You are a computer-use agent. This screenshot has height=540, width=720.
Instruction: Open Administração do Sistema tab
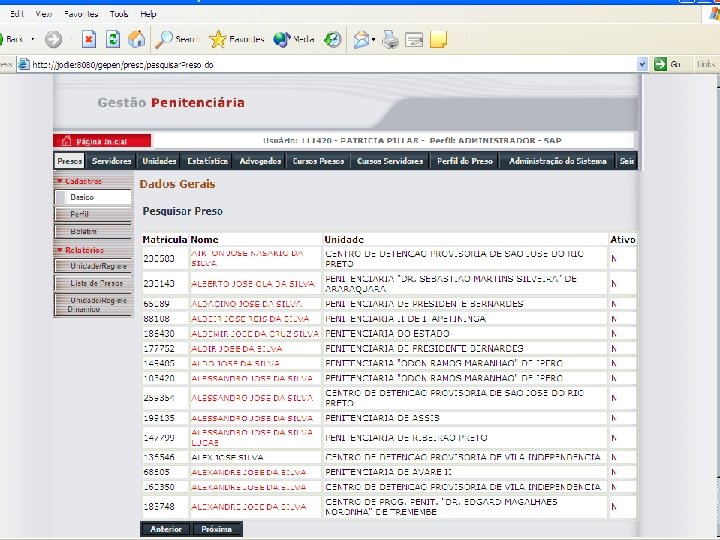point(557,161)
